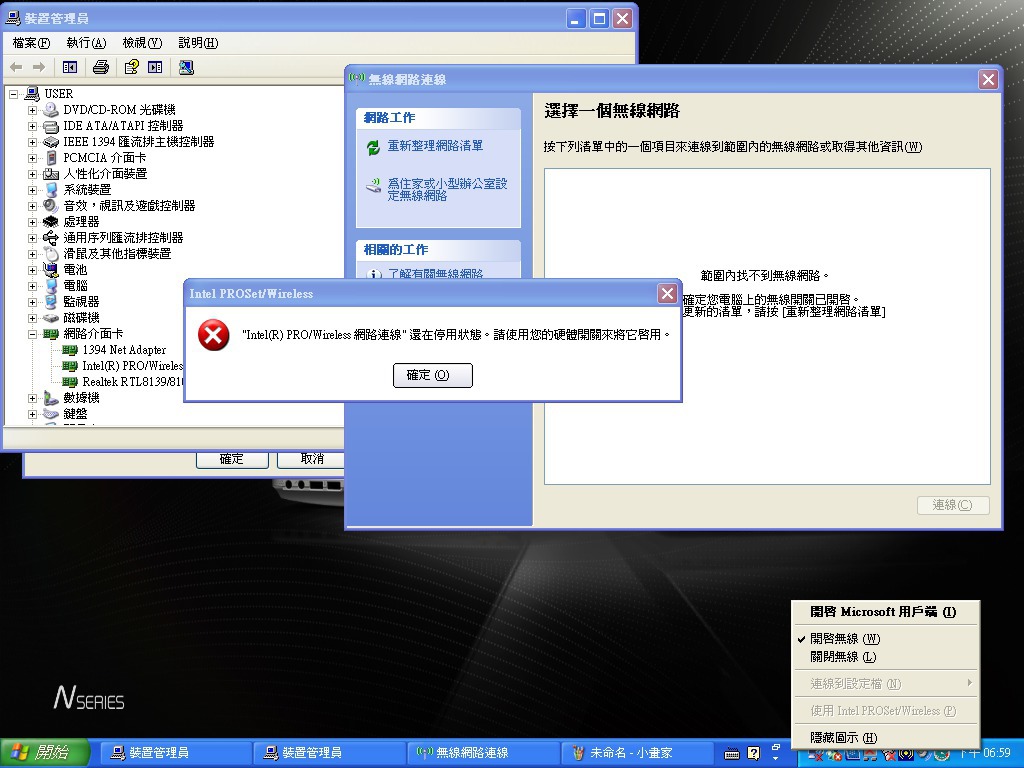This screenshot has width=1024, height=768.
Task: Click the Properties help icon in Device Manager toolbar
Action: coord(131,67)
